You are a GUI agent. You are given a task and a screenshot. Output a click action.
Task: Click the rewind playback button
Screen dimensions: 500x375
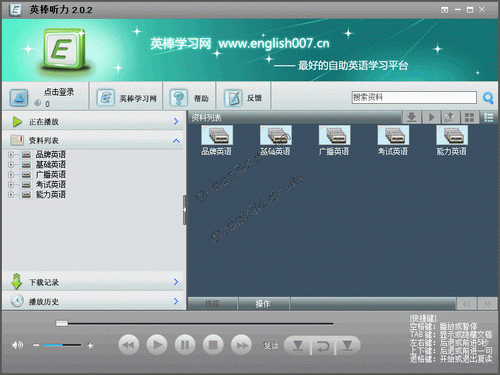pyautogui.click(x=128, y=345)
